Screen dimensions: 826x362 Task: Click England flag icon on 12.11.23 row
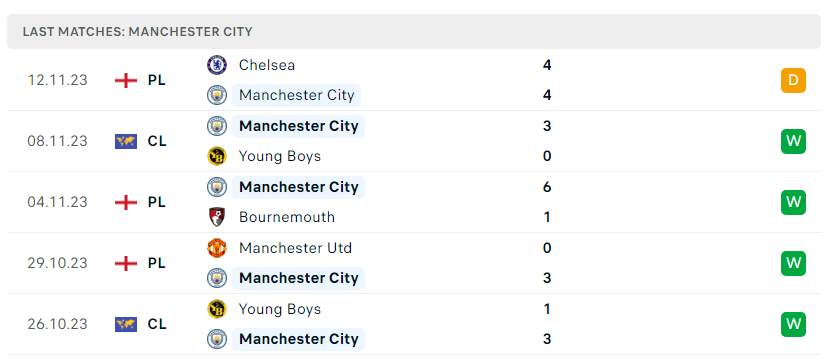coord(126,81)
